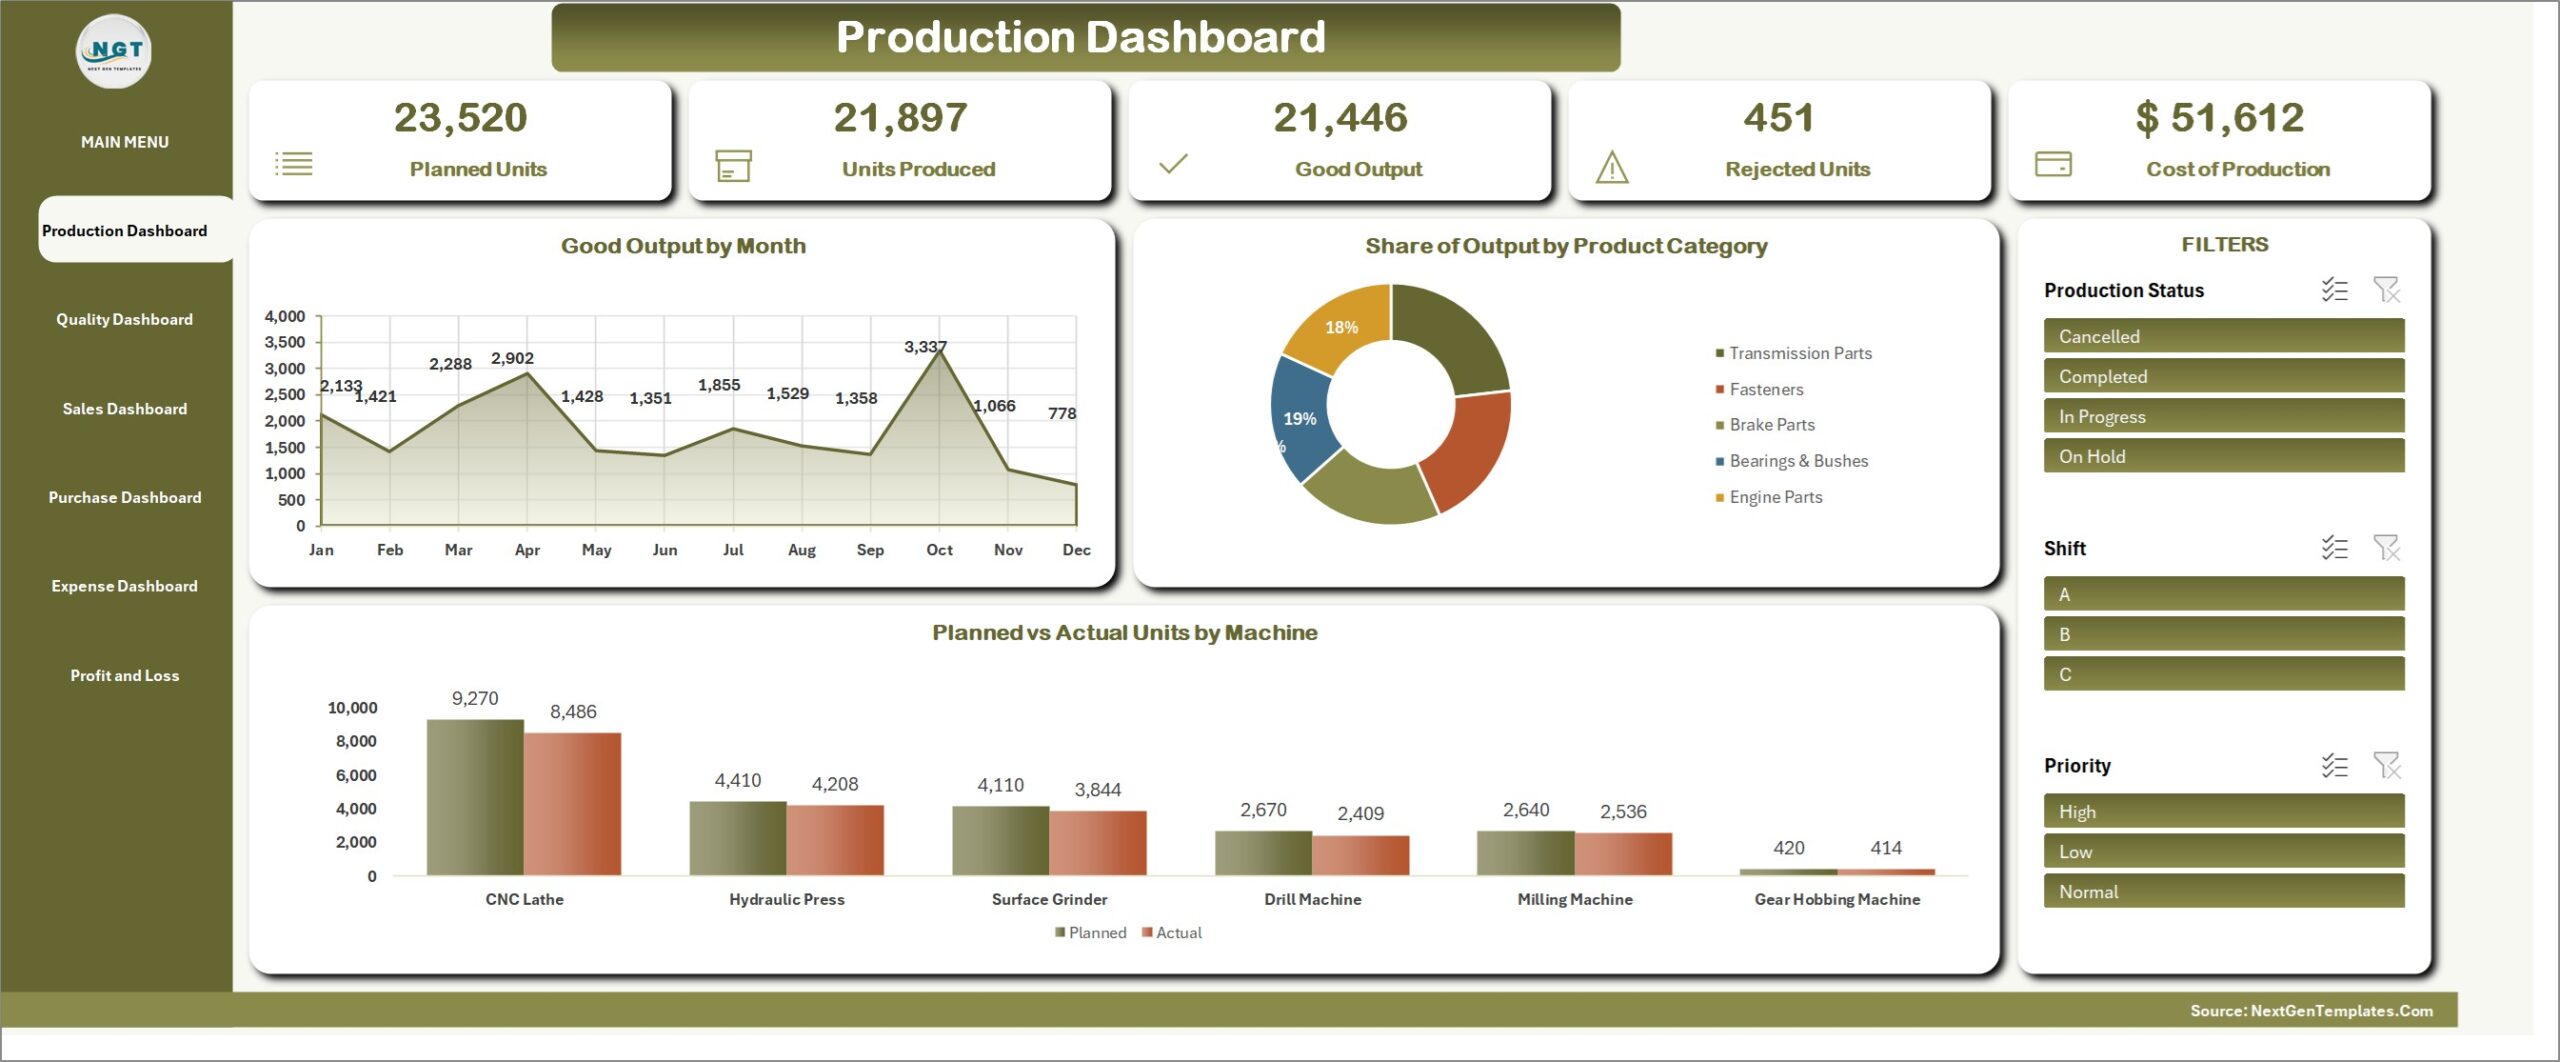The image size is (2560, 1062).
Task: Toggle multi-select for Priority slicer
Action: click(x=2334, y=766)
